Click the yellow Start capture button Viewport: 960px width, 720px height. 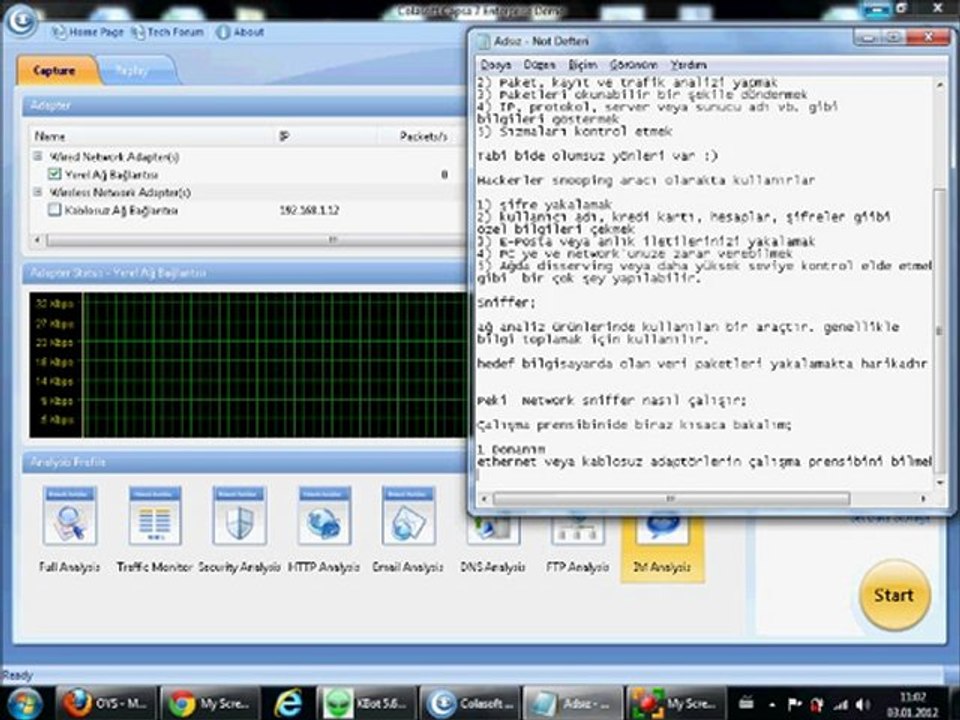point(894,595)
